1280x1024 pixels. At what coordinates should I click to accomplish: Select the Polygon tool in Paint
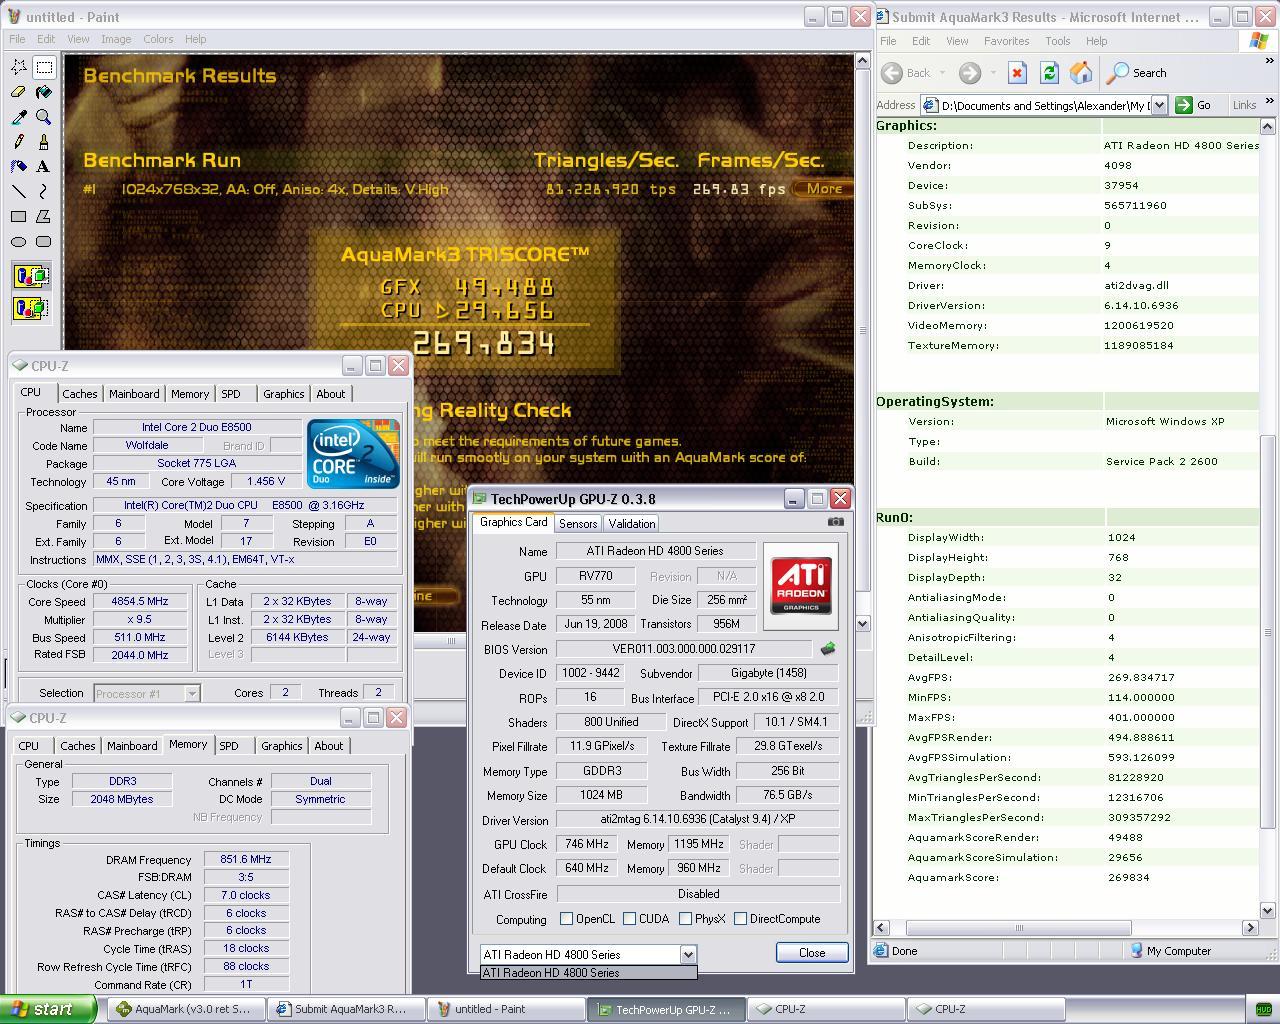(x=44, y=216)
